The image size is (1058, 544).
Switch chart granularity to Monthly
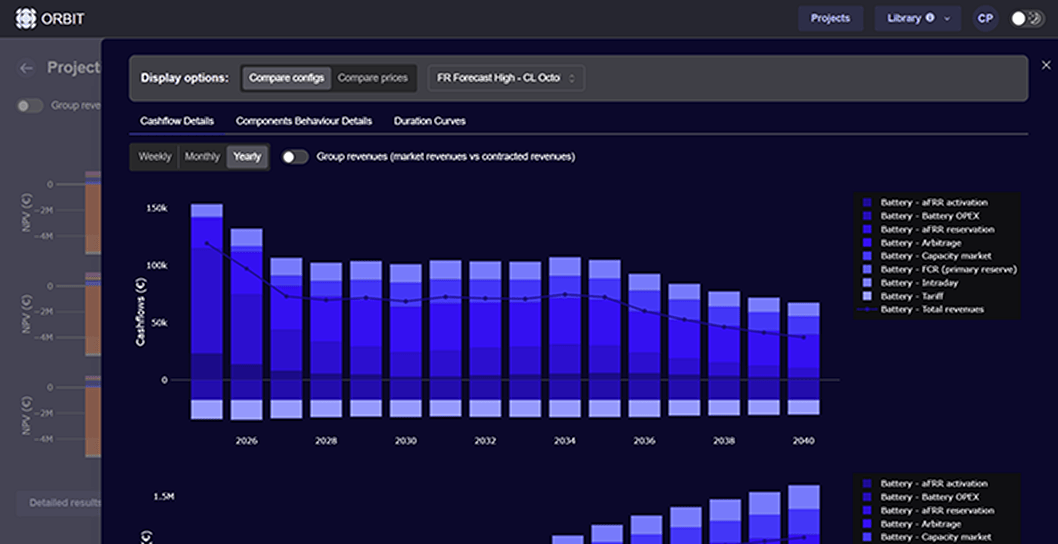pyautogui.click(x=202, y=157)
